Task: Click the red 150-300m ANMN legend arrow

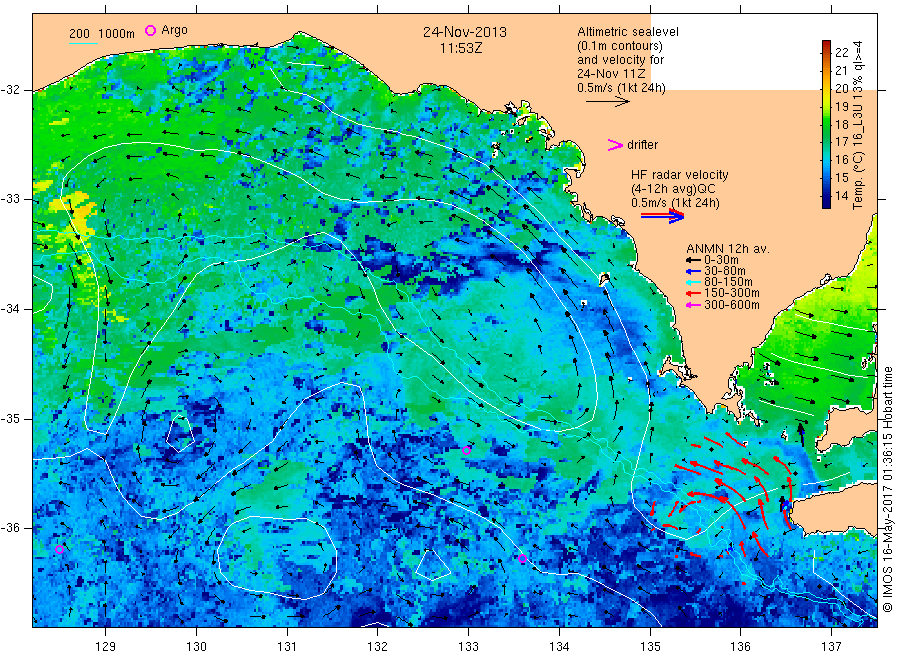Action: tap(693, 293)
